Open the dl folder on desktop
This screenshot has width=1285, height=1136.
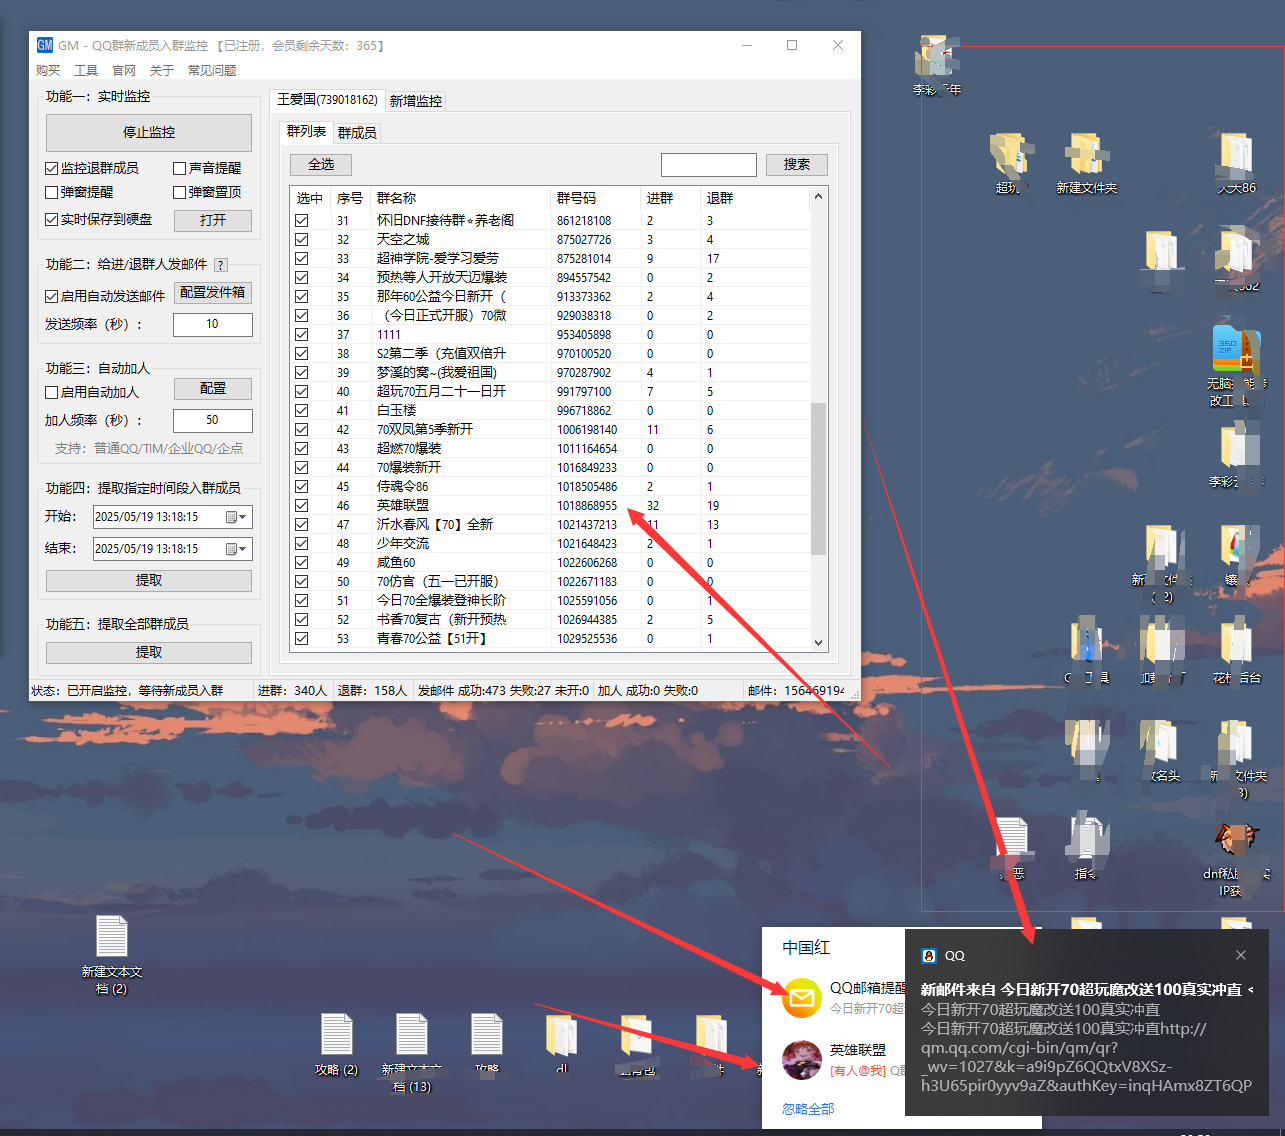point(561,1044)
